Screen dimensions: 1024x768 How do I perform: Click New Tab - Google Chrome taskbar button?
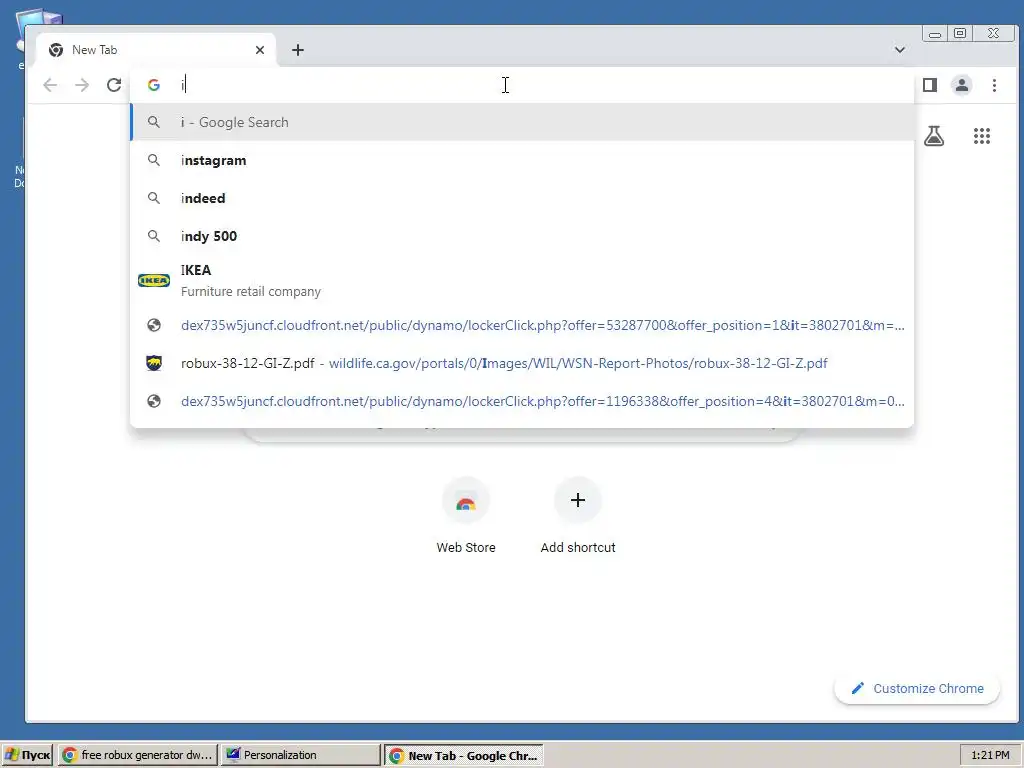[464, 755]
